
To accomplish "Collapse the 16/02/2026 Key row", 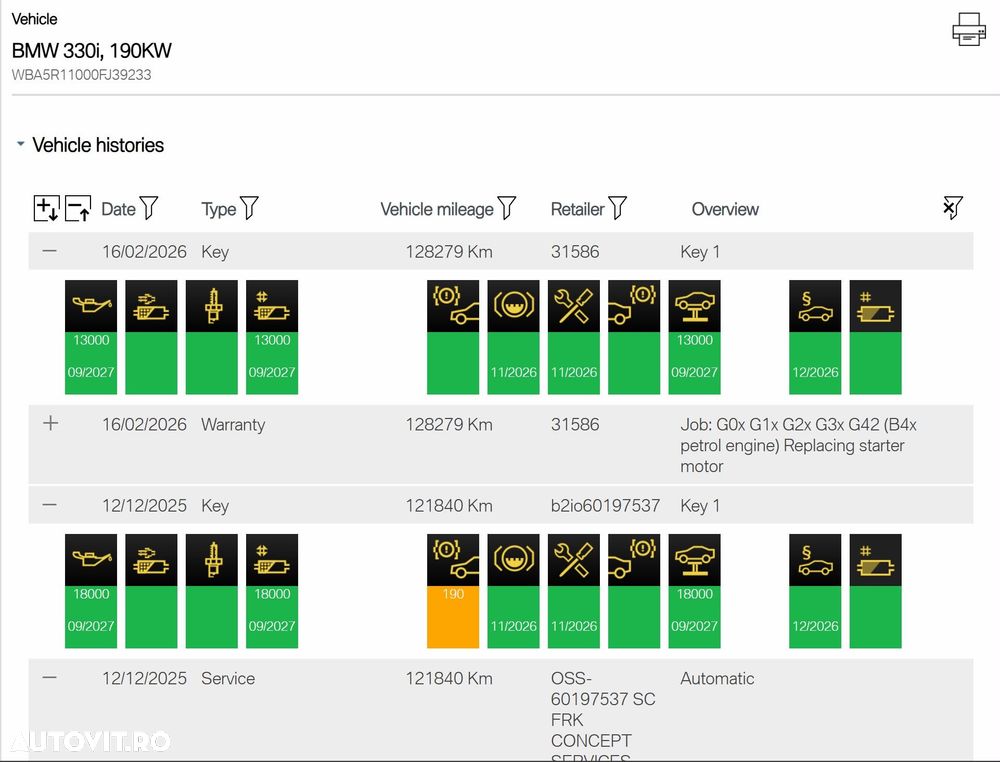I will [50, 251].
